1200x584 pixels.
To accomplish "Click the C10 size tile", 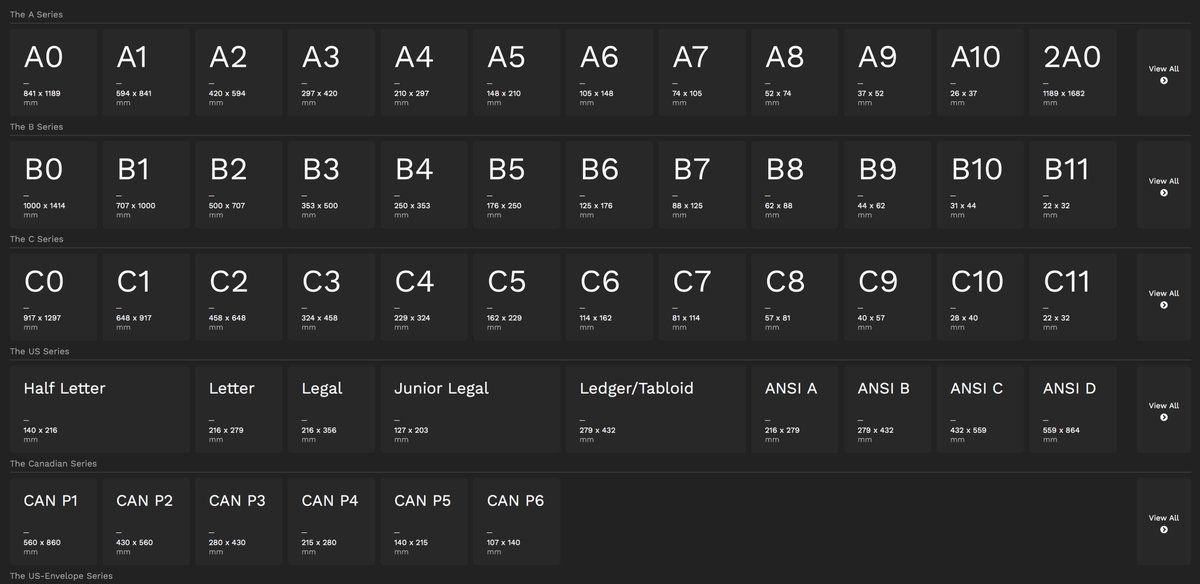I will (980, 297).
